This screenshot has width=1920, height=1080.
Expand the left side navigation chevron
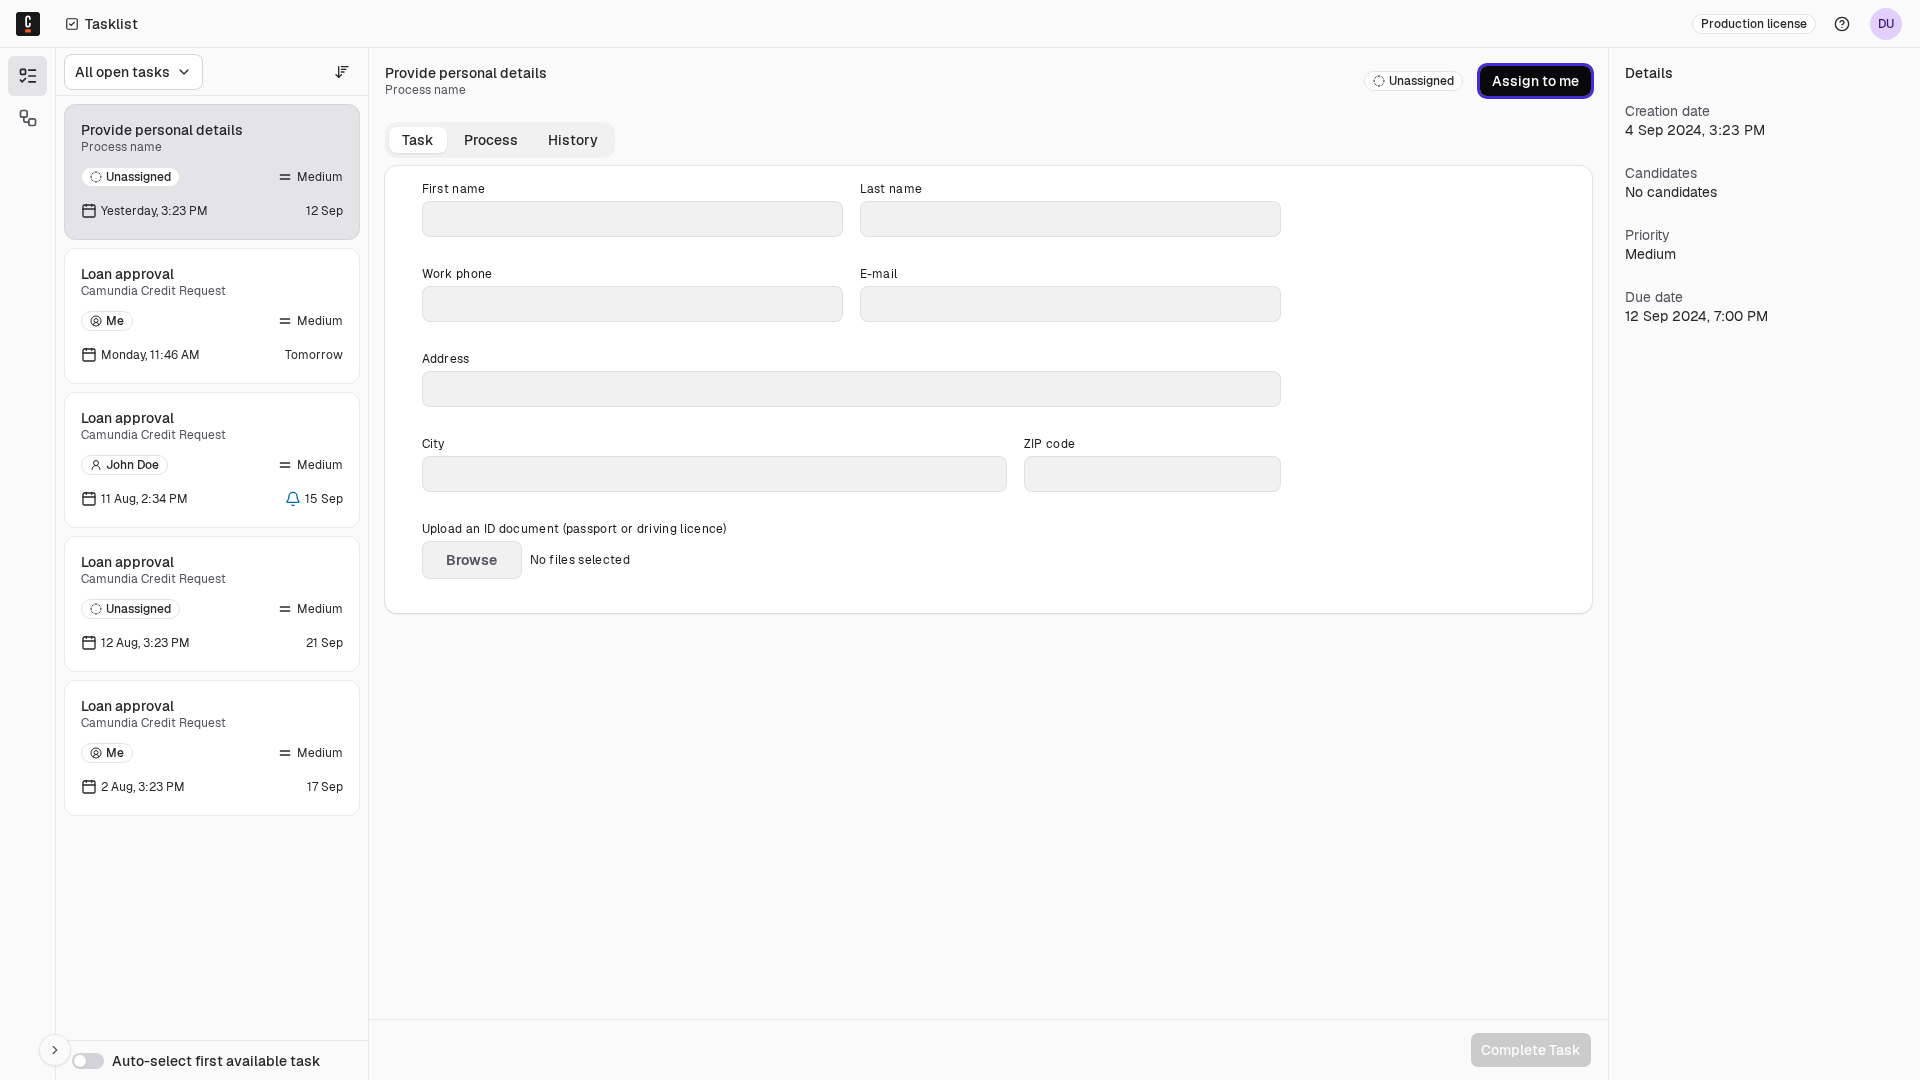[55, 1050]
